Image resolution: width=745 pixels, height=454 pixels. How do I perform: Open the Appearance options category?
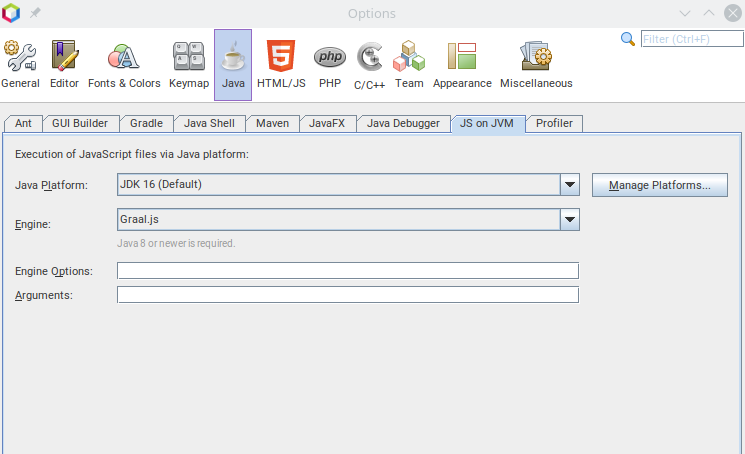coord(462,65)
